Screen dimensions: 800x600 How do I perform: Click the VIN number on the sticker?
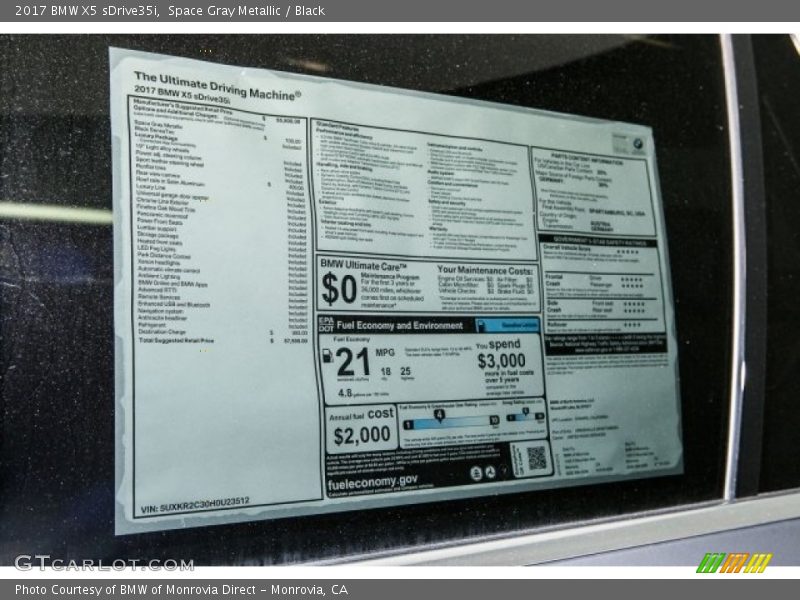195,505
